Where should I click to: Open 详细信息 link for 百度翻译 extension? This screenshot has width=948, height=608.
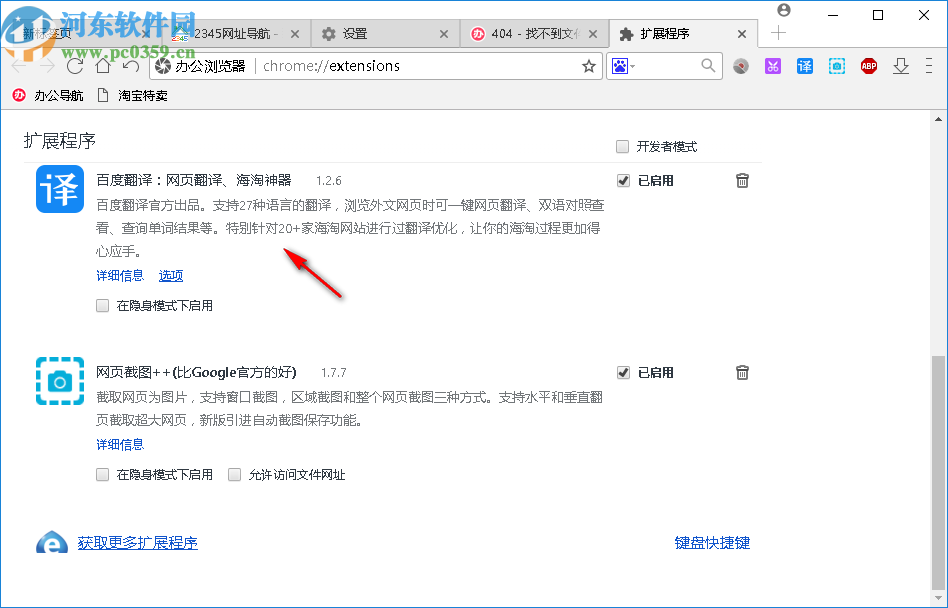119,275
